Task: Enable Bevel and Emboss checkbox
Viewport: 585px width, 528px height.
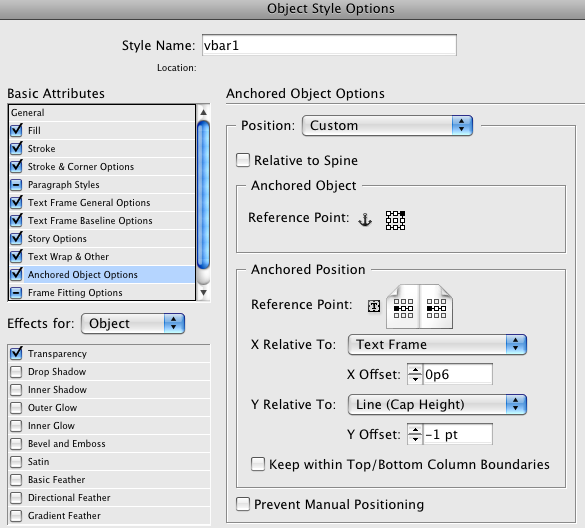Action: click(x=16, y=444)
